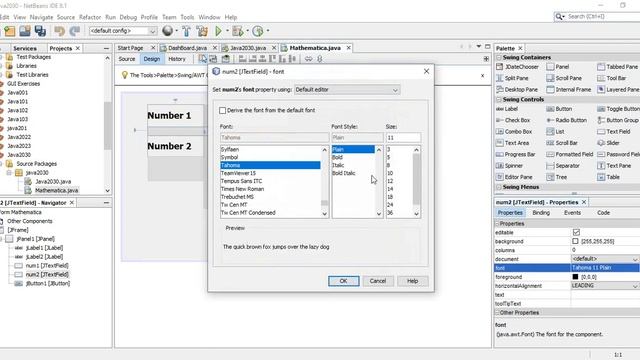Activate Selection Mode in designer toolbar
The height and width of the screenshot is (360, 640).
[202, 59]
